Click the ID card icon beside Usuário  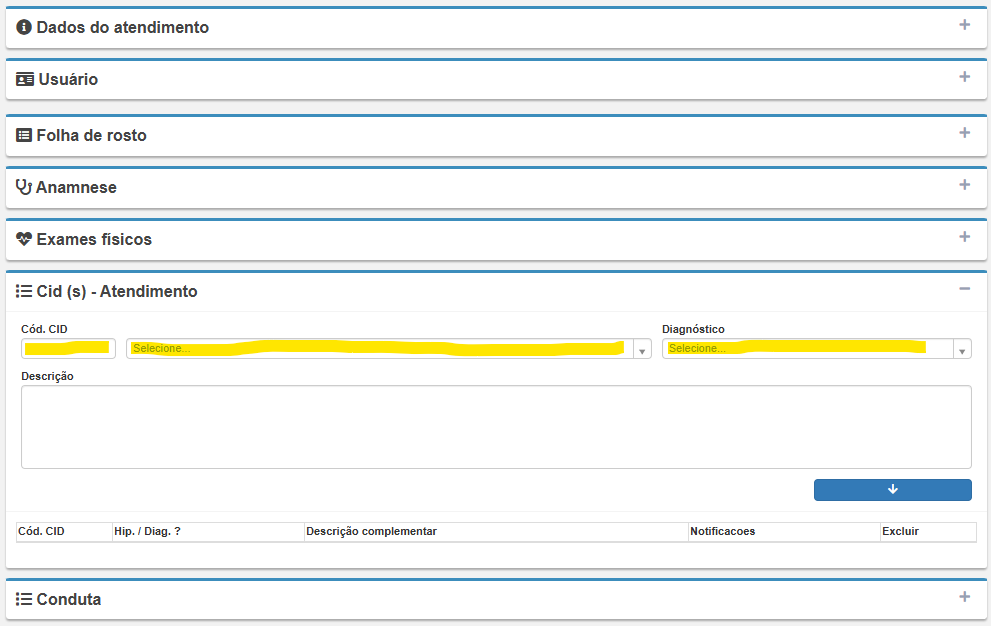coord(25,80)
